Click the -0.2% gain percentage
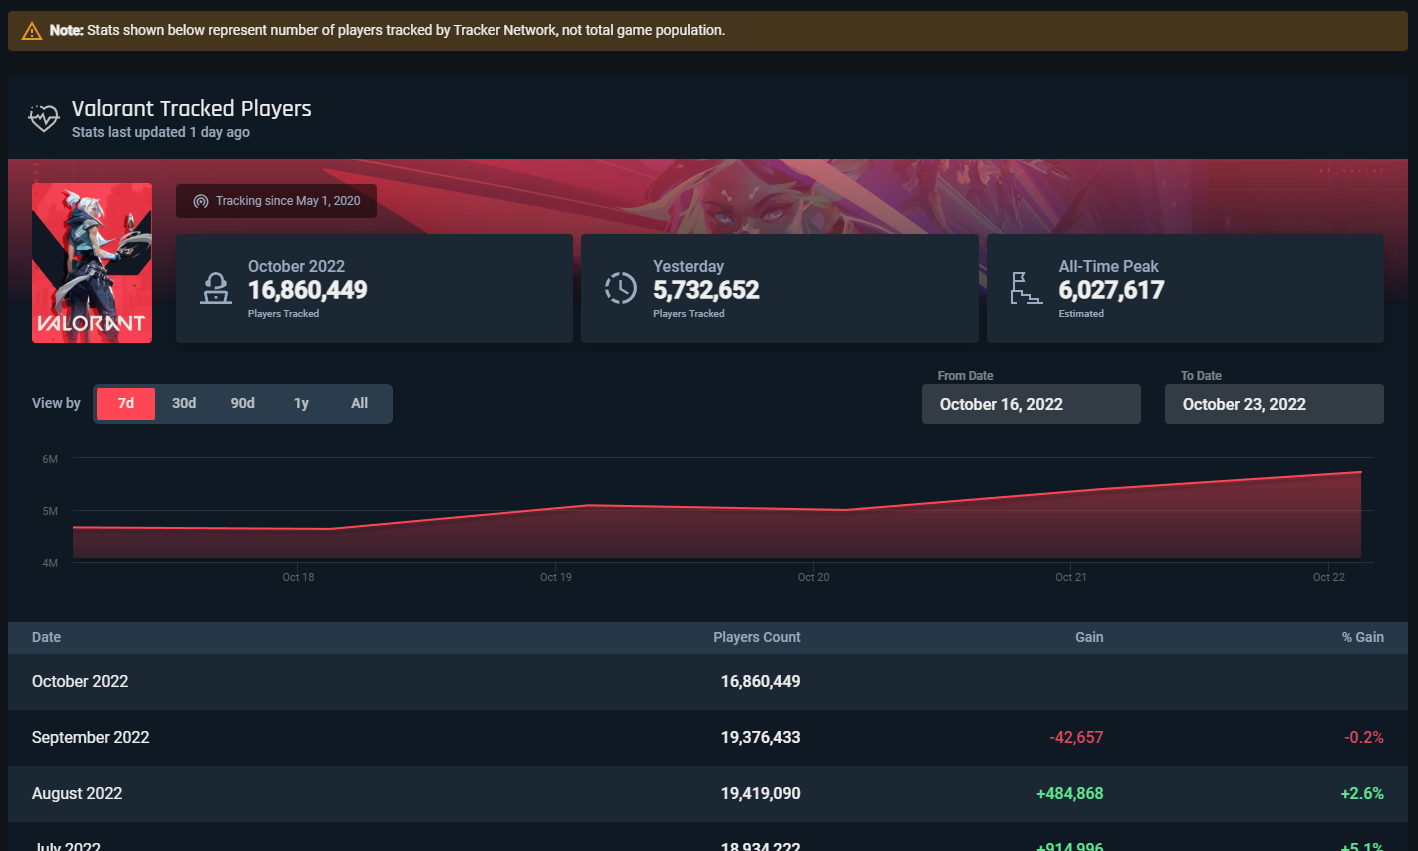The width and height of the screenshot is (1418, 851). tap(1364, 737)
